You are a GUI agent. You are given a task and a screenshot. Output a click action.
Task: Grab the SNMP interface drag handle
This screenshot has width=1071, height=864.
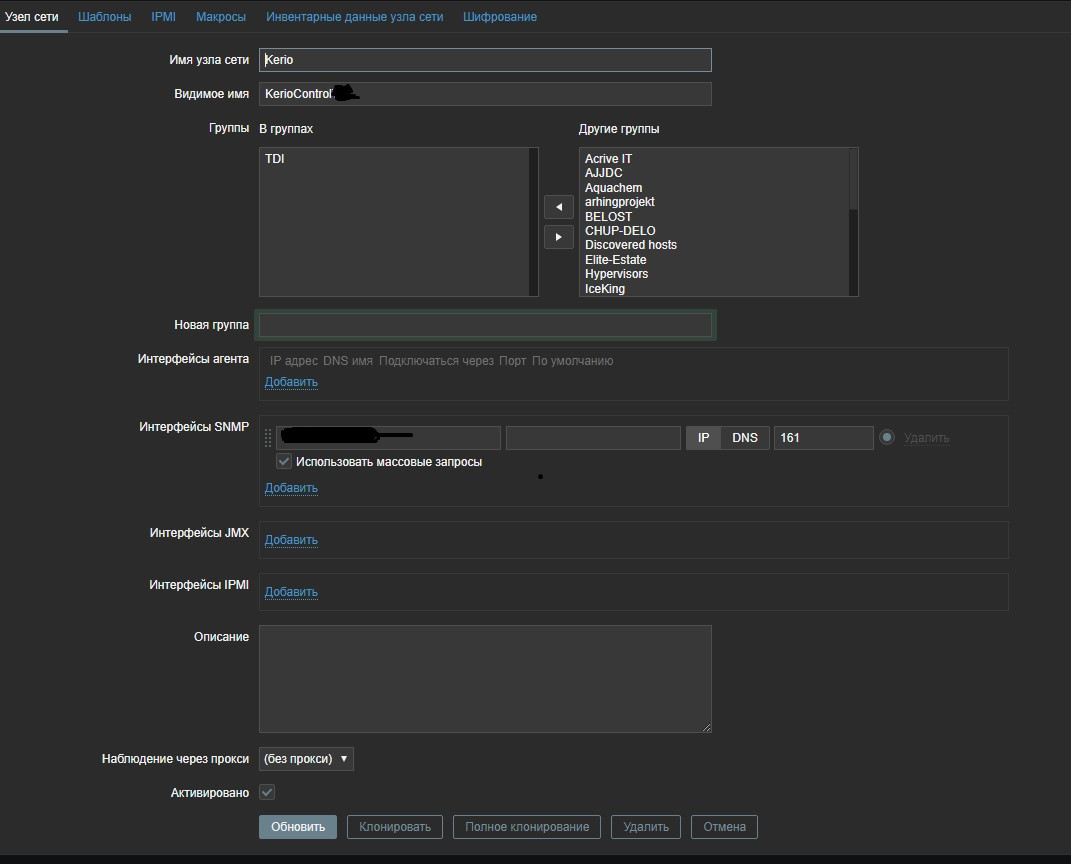tap(268, 438)
